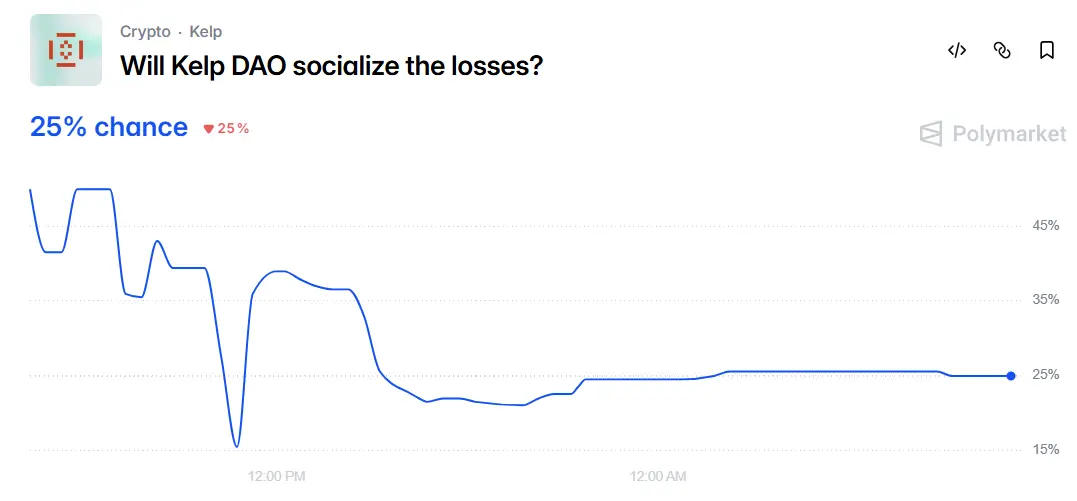Image resolution: width=1077 pixels, height=501 pixels.
Task: Click the blue 25% chance text
Action: pos(109,127)
